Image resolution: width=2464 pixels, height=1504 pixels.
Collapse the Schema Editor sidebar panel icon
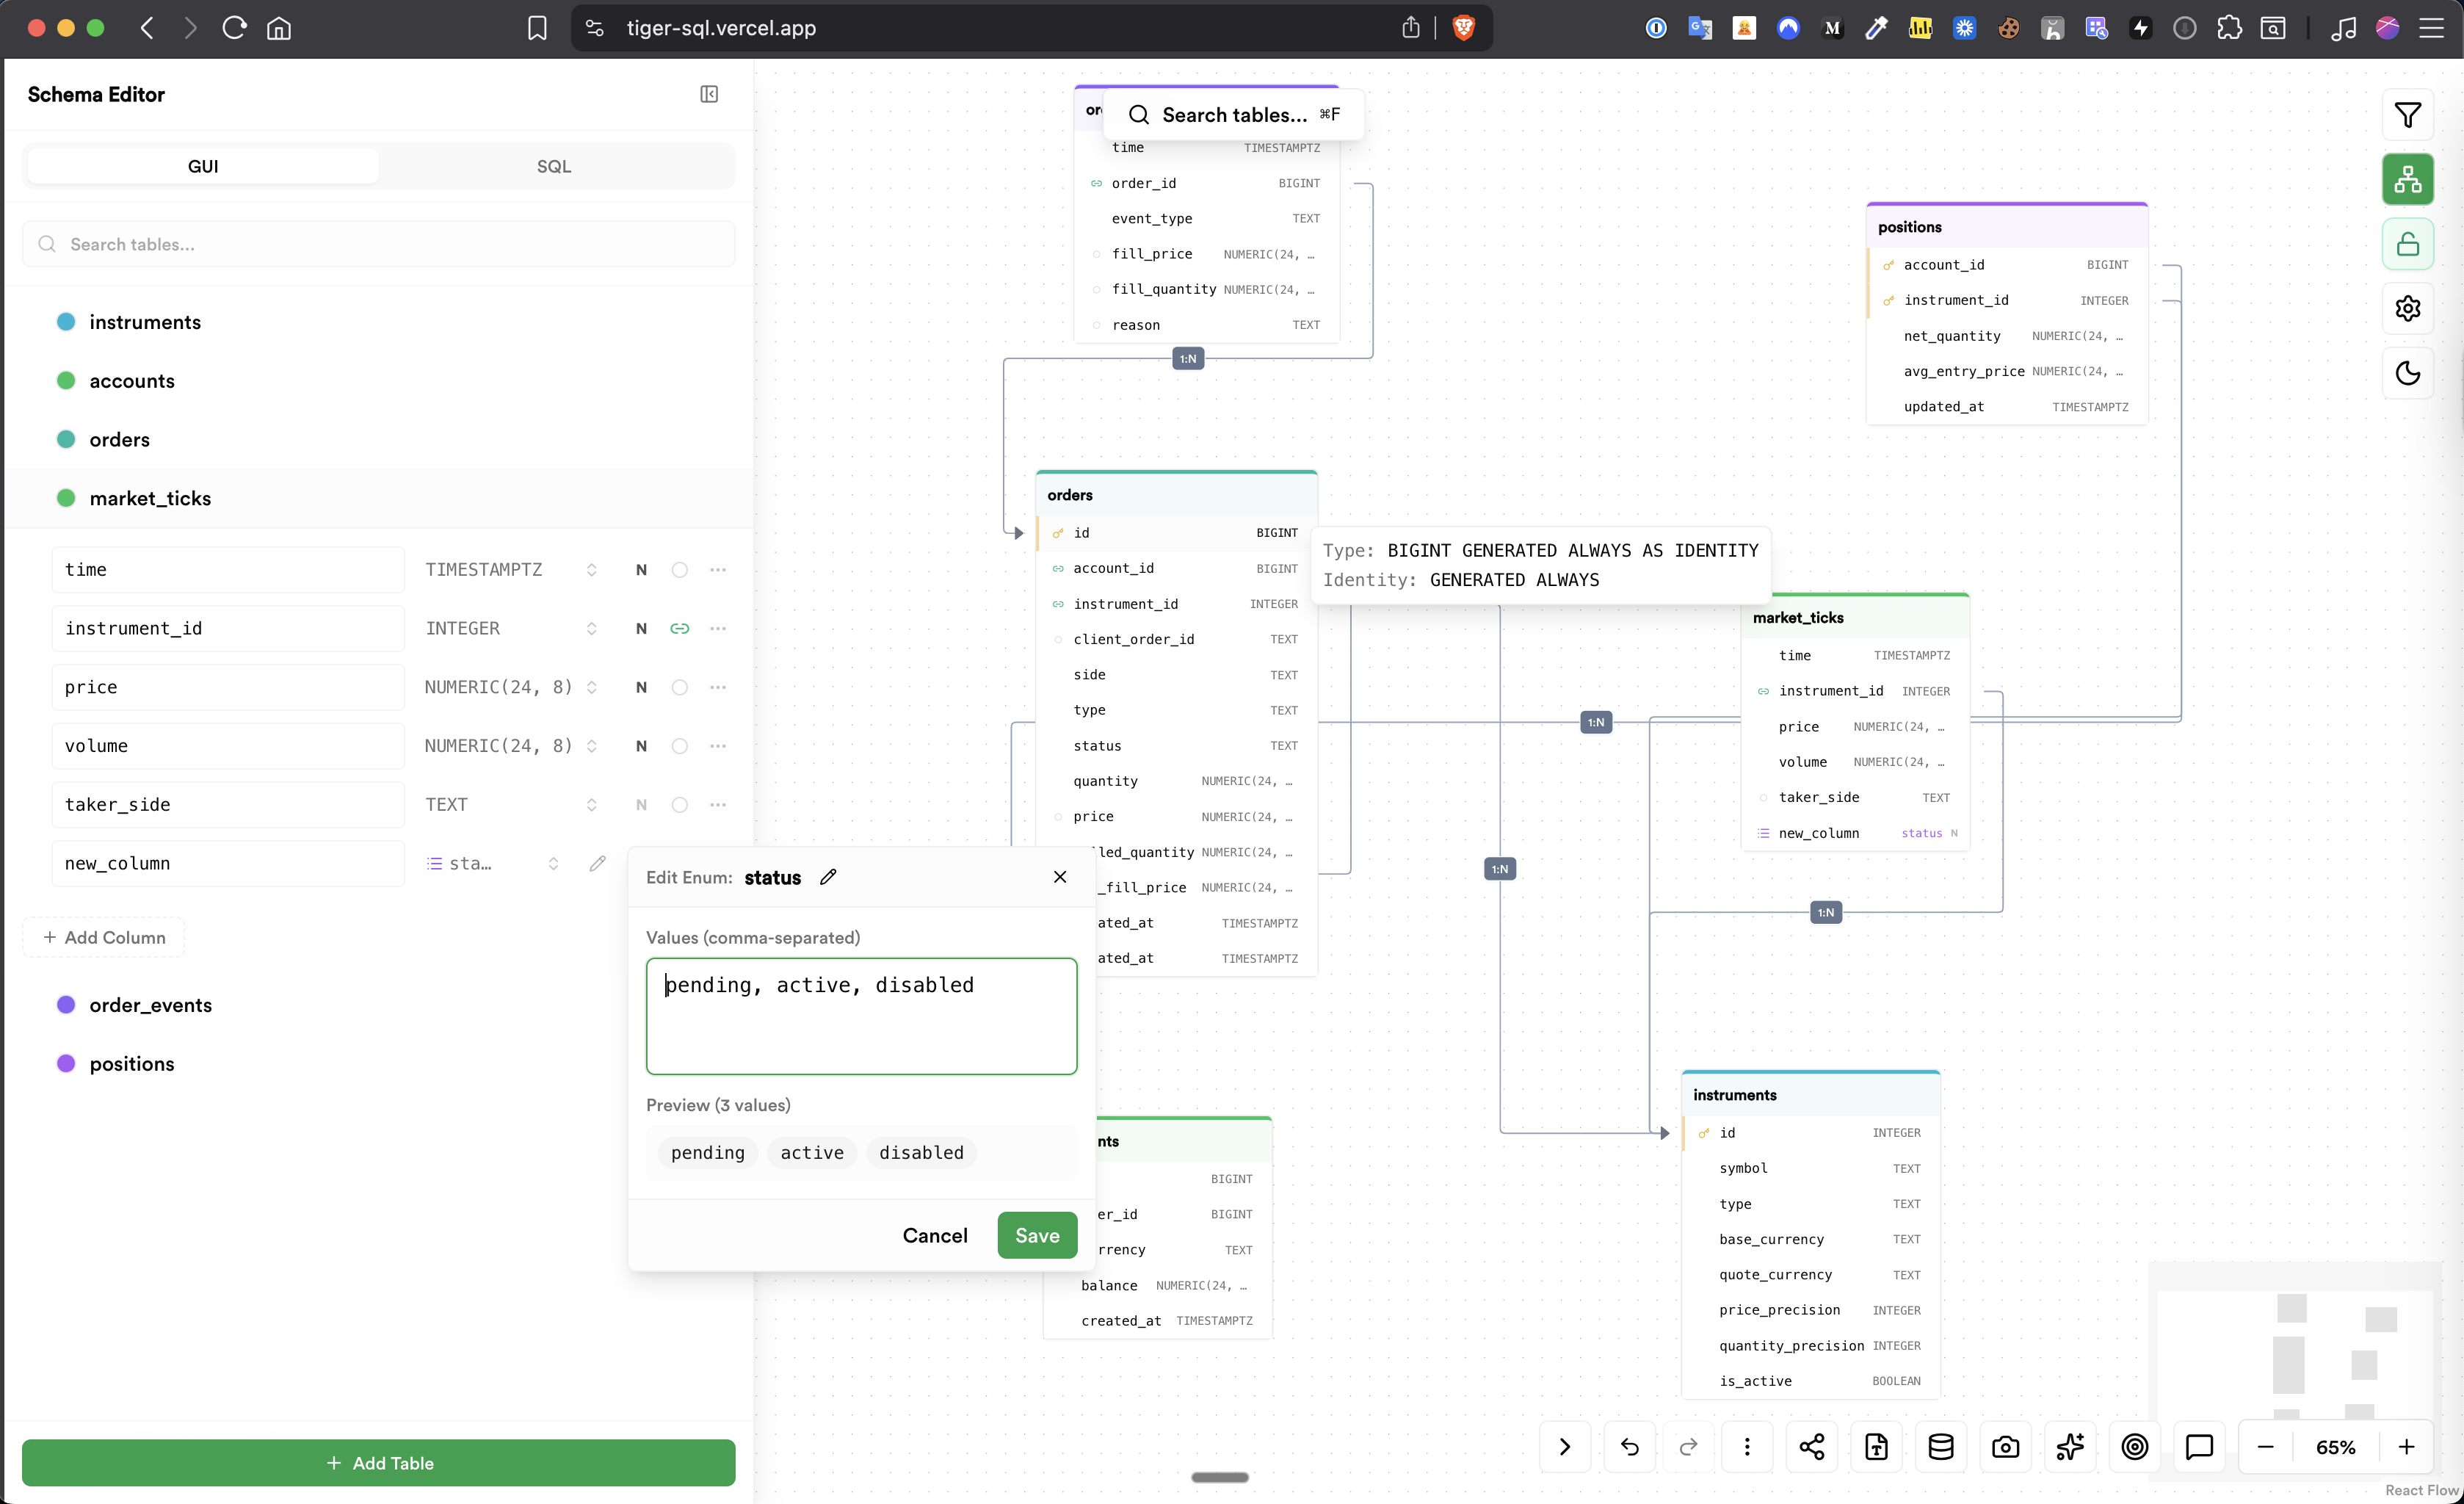[709, 94]
